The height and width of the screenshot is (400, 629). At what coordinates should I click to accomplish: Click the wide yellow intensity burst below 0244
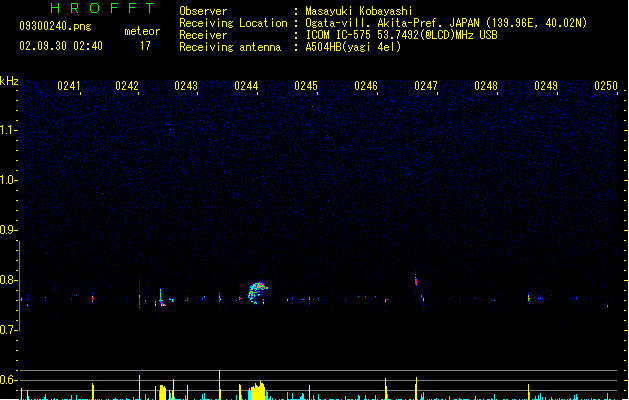pyautogui.click(x=257, y=391)
